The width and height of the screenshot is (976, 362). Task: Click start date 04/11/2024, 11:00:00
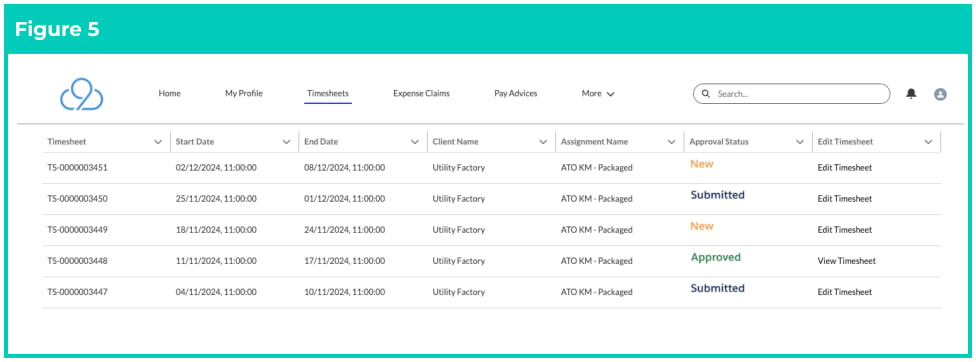point(216,292)
